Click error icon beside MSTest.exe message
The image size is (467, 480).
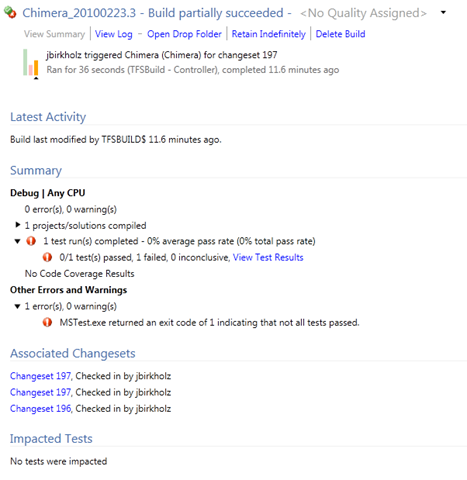click(x=47, y=323)
